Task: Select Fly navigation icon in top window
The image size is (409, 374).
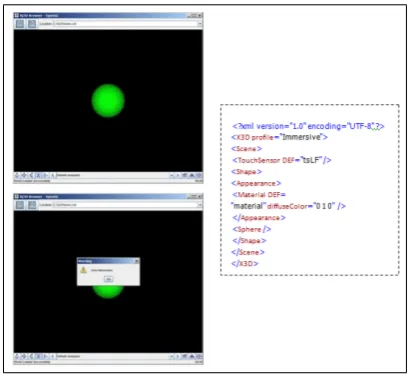Action: [x=17, y=175]
